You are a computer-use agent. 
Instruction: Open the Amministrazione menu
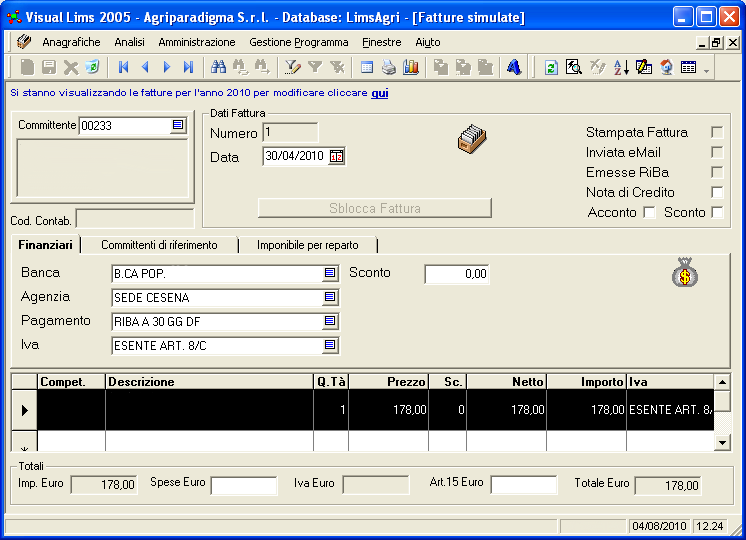coord(197,42)
